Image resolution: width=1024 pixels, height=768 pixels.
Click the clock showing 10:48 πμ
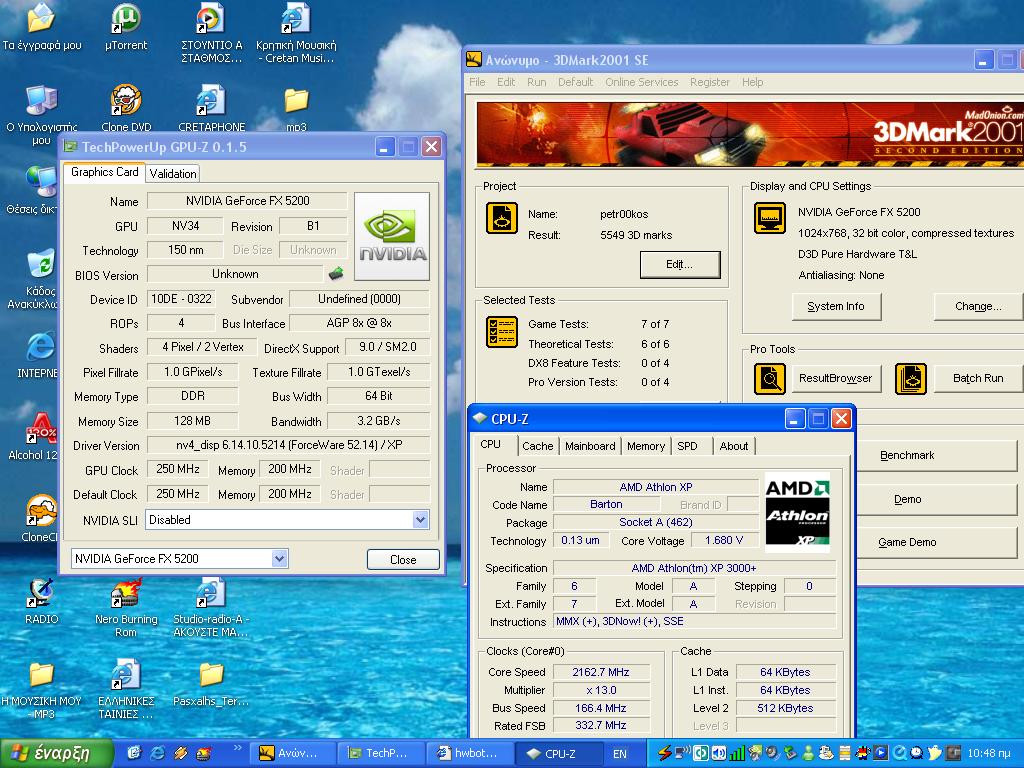989,754
